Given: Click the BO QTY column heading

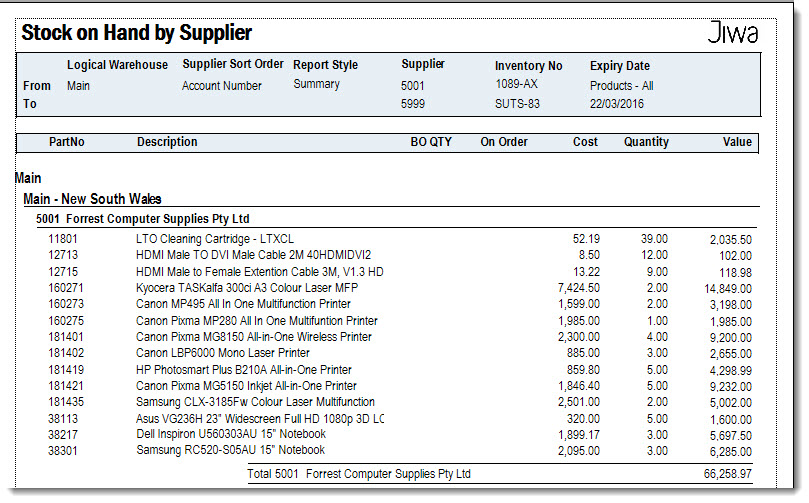Looking at the screenshot, I should pyautogui.click(x=431, y=142).
